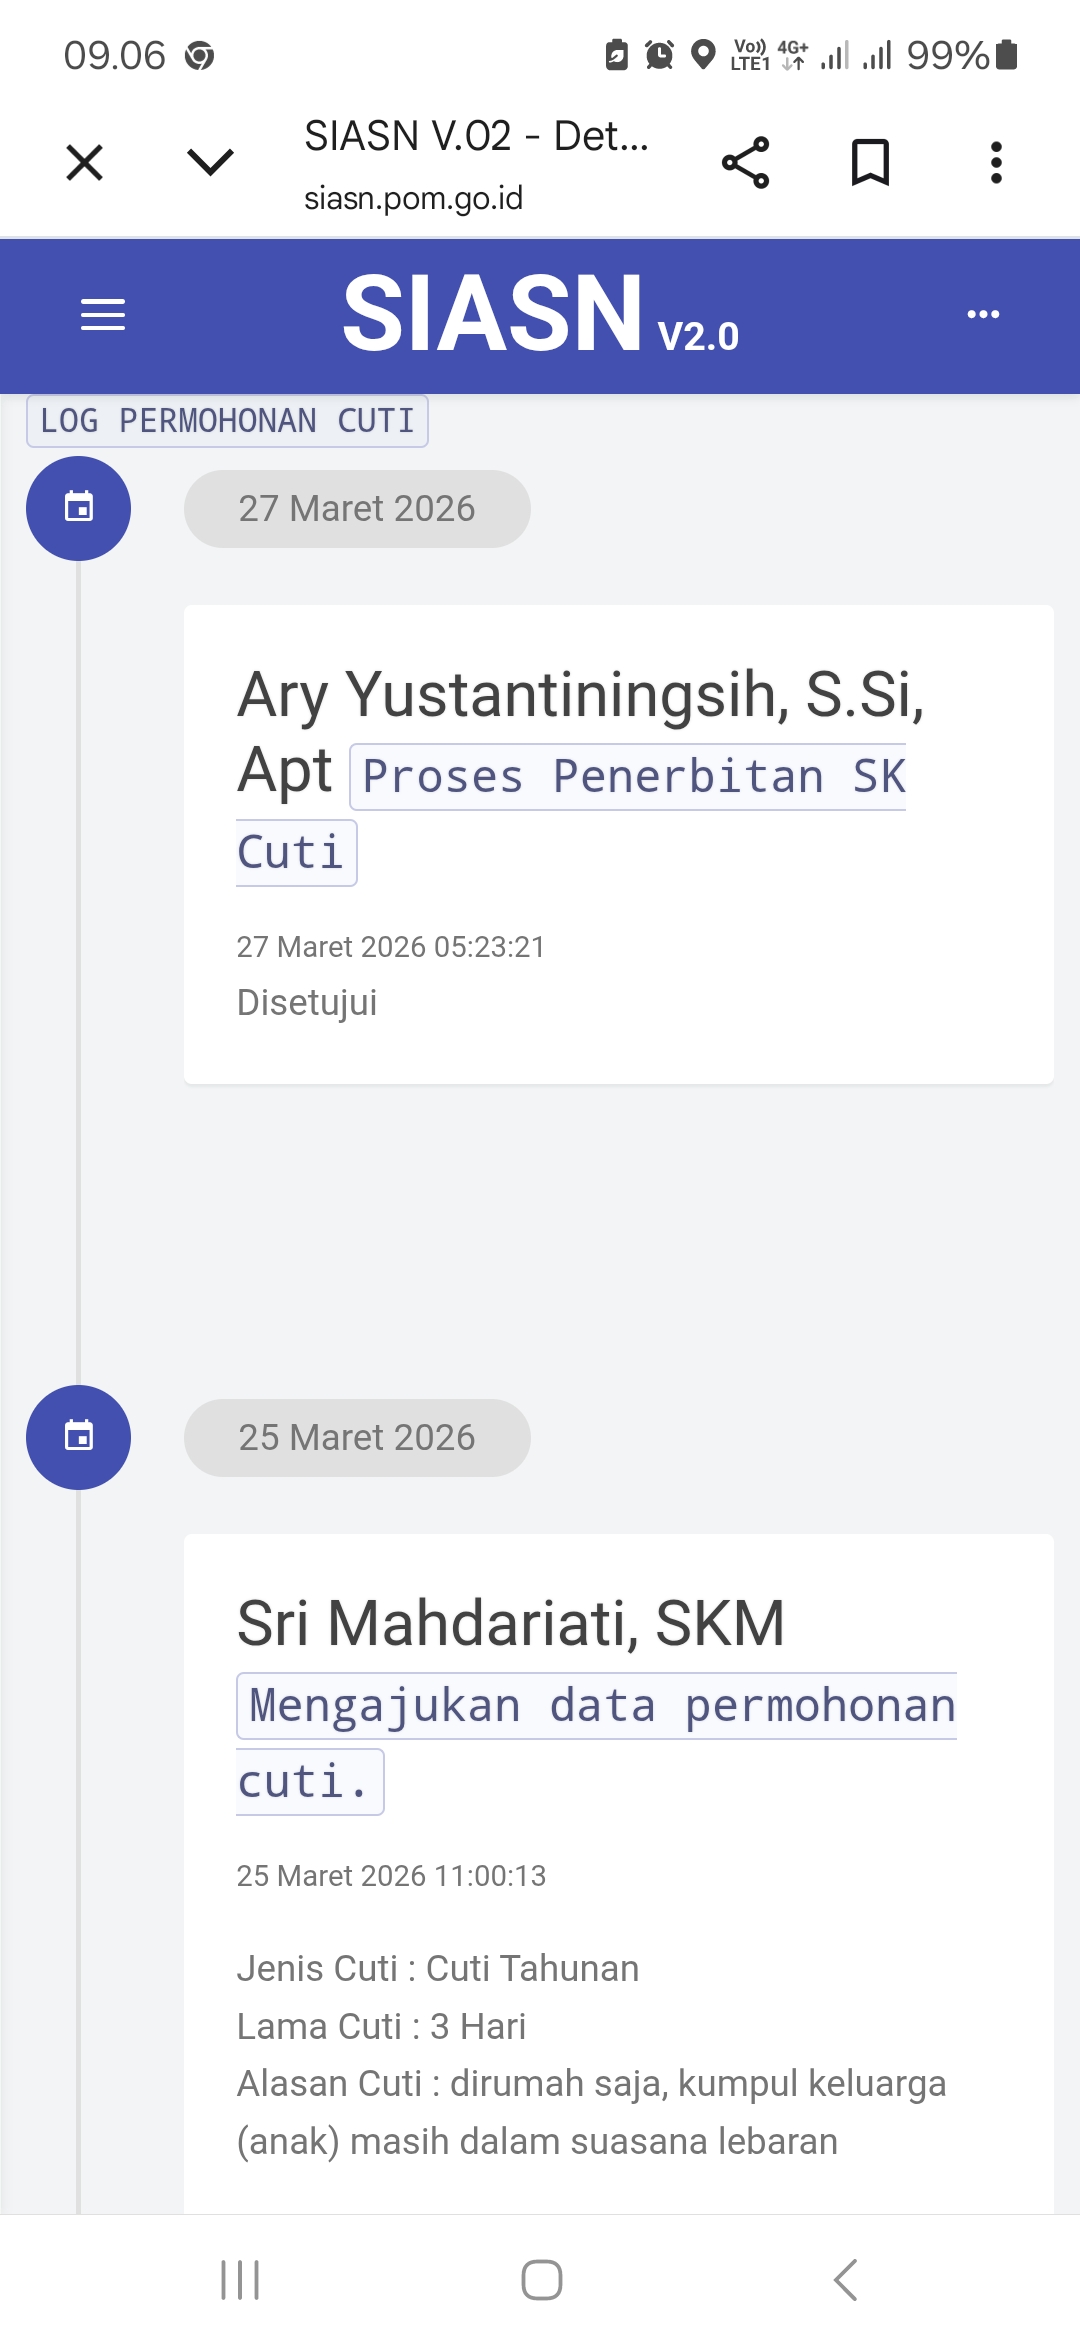Screen dimensions: 1080x2340
Task: Open the SIASN hamburger menu
Action: (103, 314)
